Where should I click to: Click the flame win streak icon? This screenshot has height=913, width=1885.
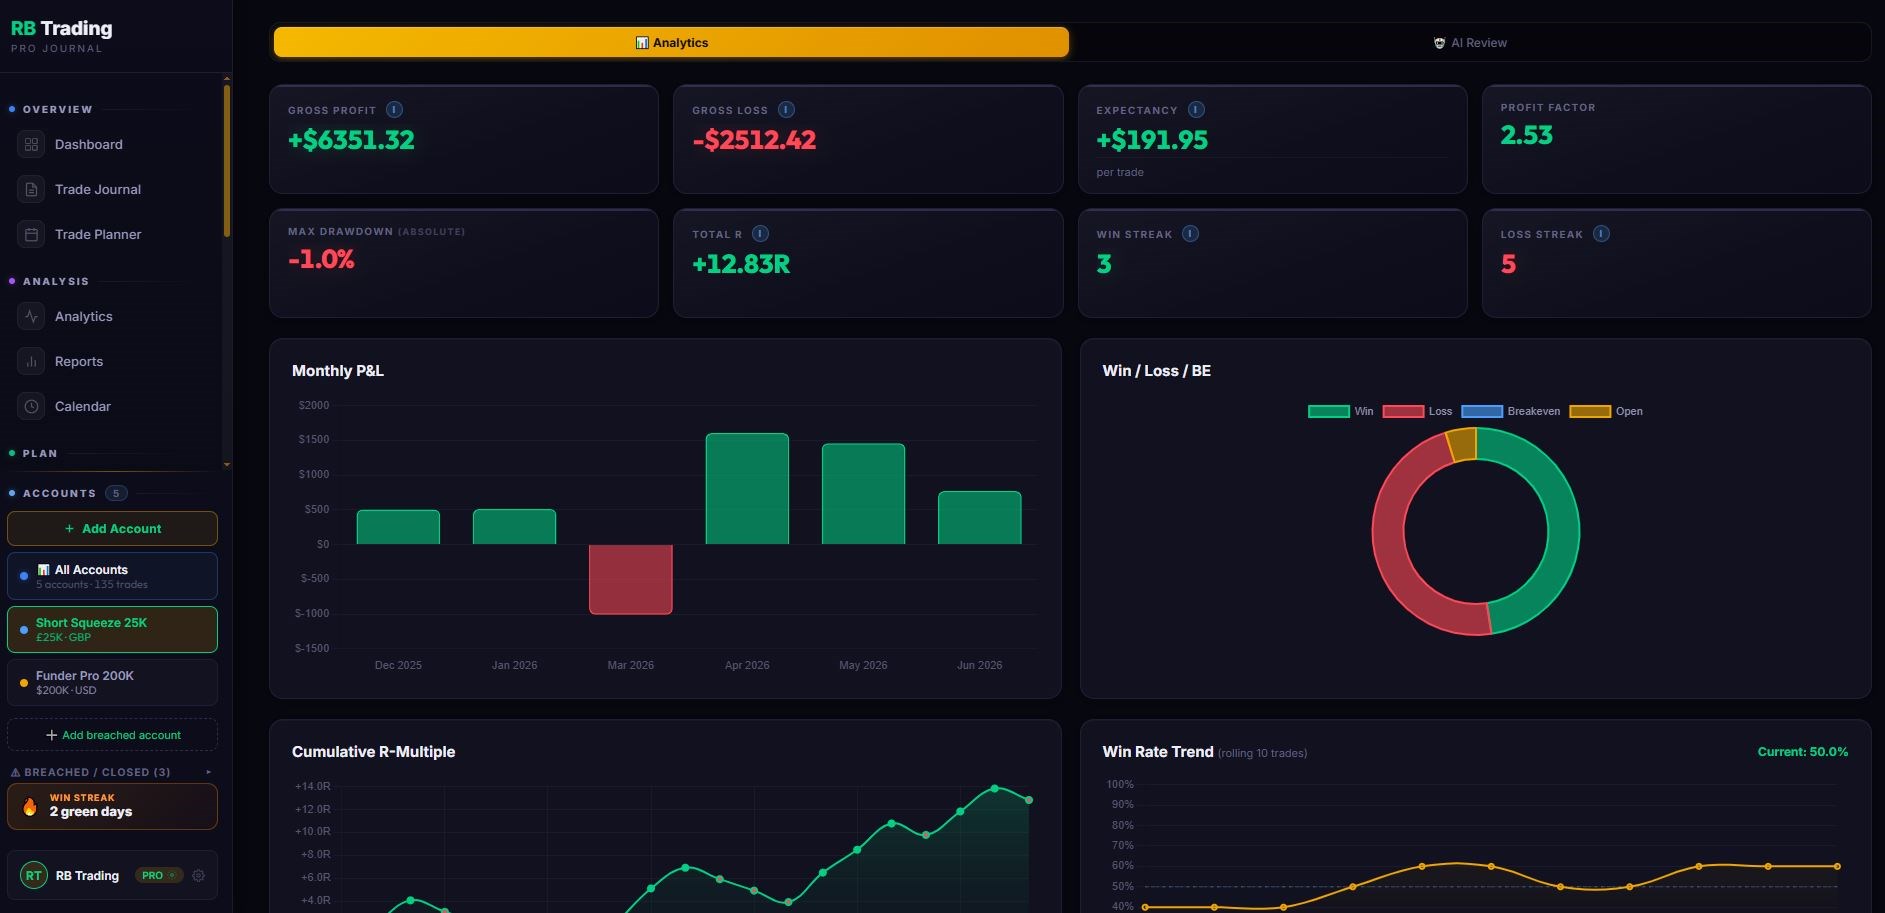click(30, 806)
